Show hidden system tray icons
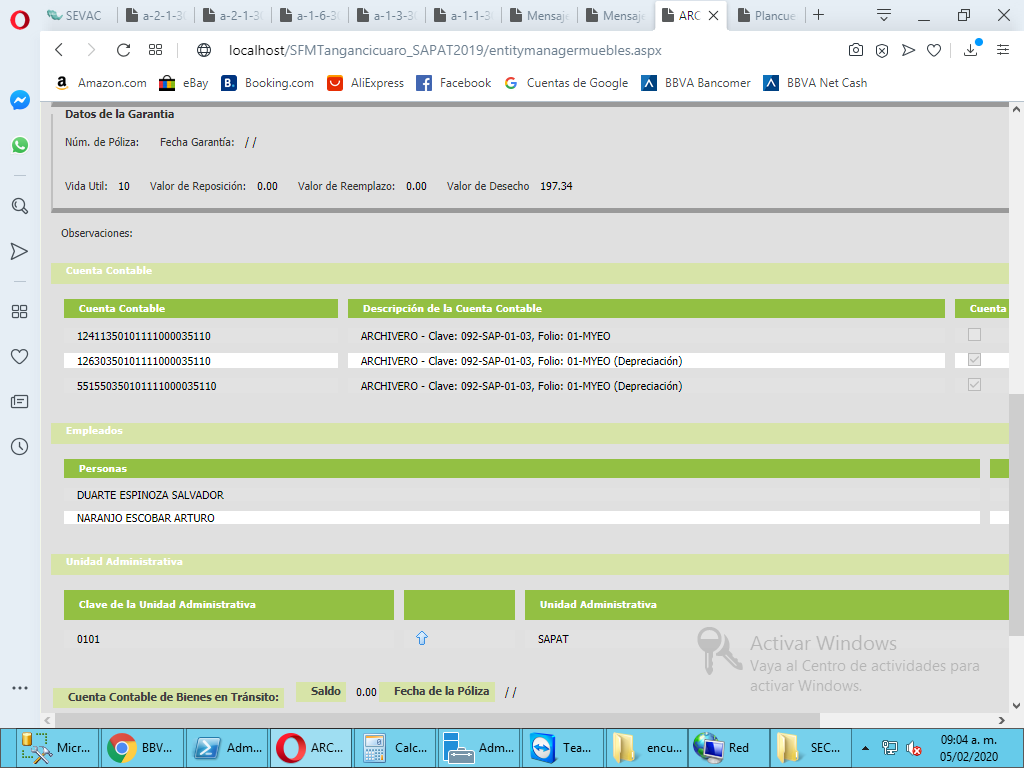The height and width of the screenshot is (768, 1024). (x=865, y=748)
